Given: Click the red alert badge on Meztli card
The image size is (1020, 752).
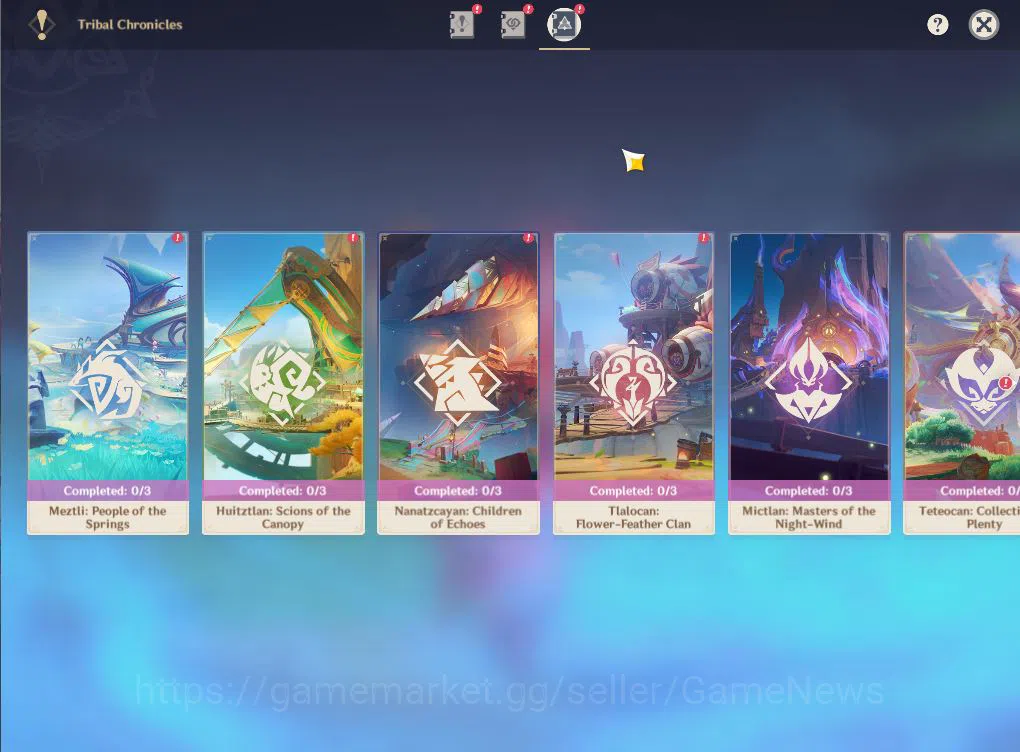Looking at the screenshot, I should point(178,238).
